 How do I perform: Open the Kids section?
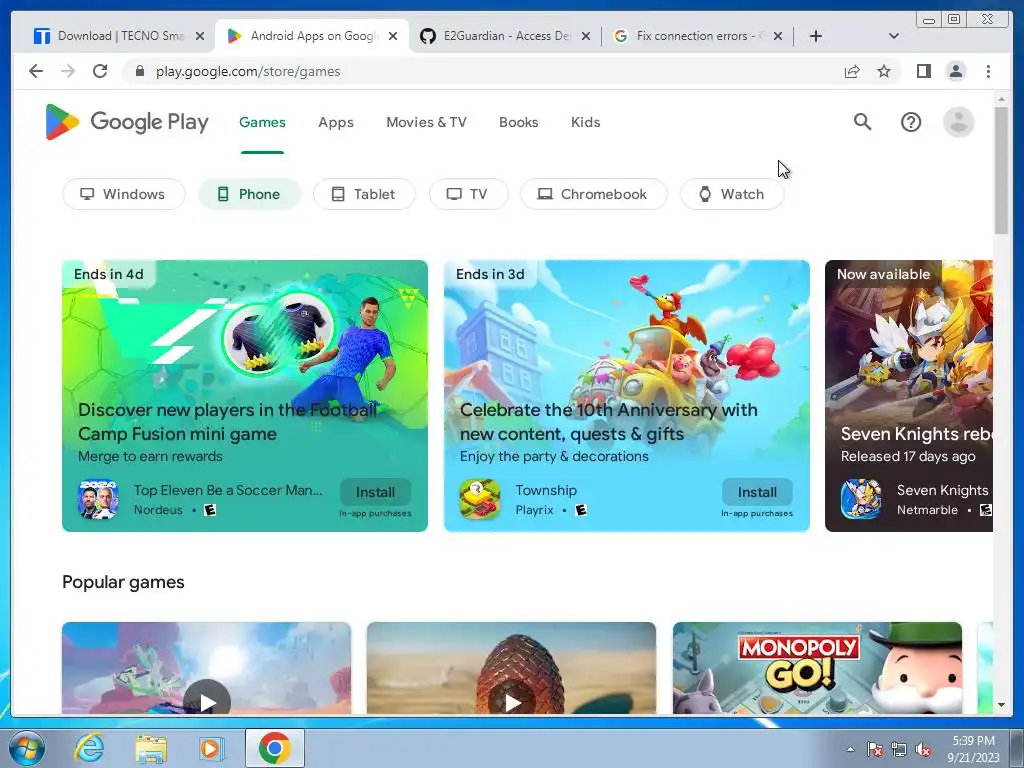coord(585,122)
